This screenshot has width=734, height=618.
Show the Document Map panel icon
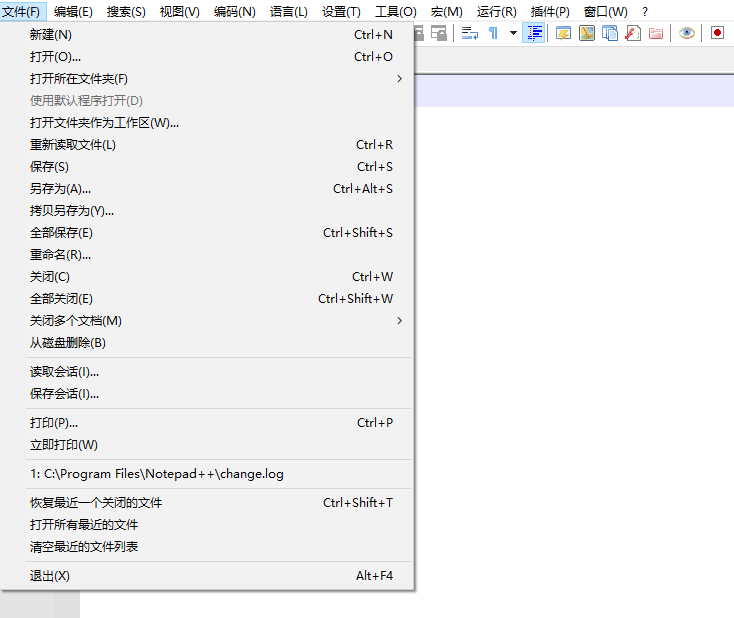coord(587,33)
